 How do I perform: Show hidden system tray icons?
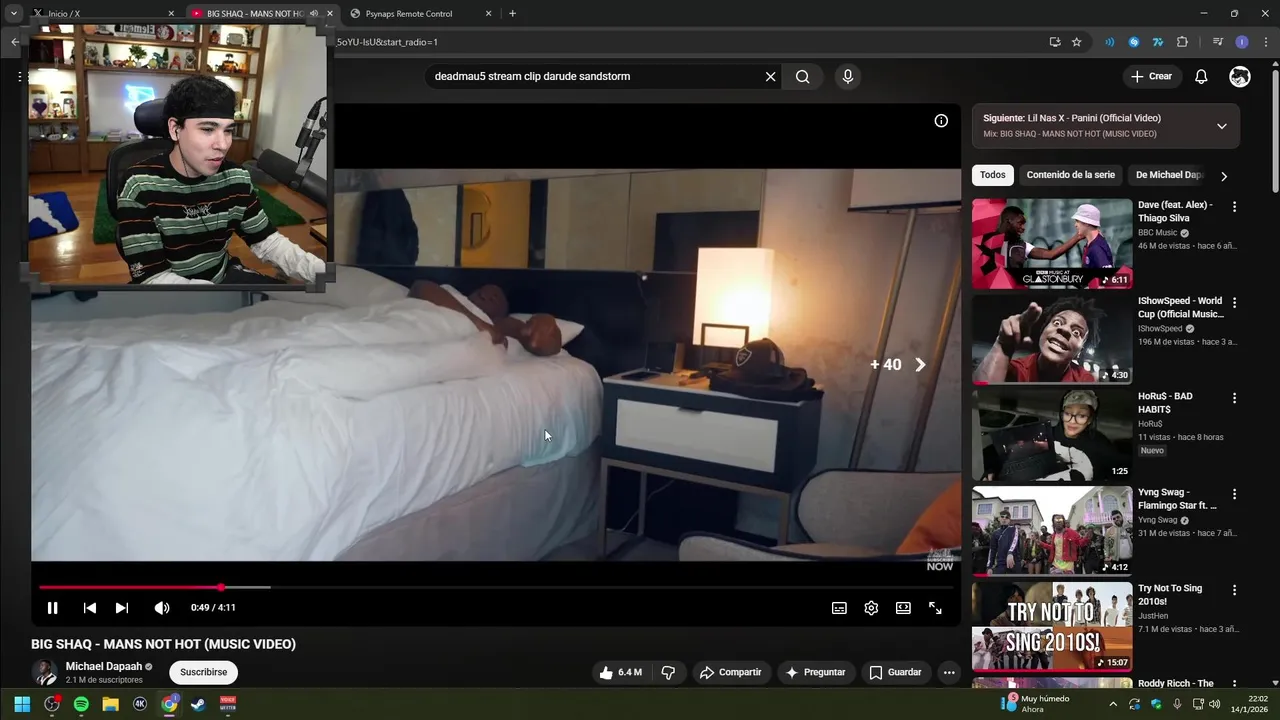pos(1113,704)
